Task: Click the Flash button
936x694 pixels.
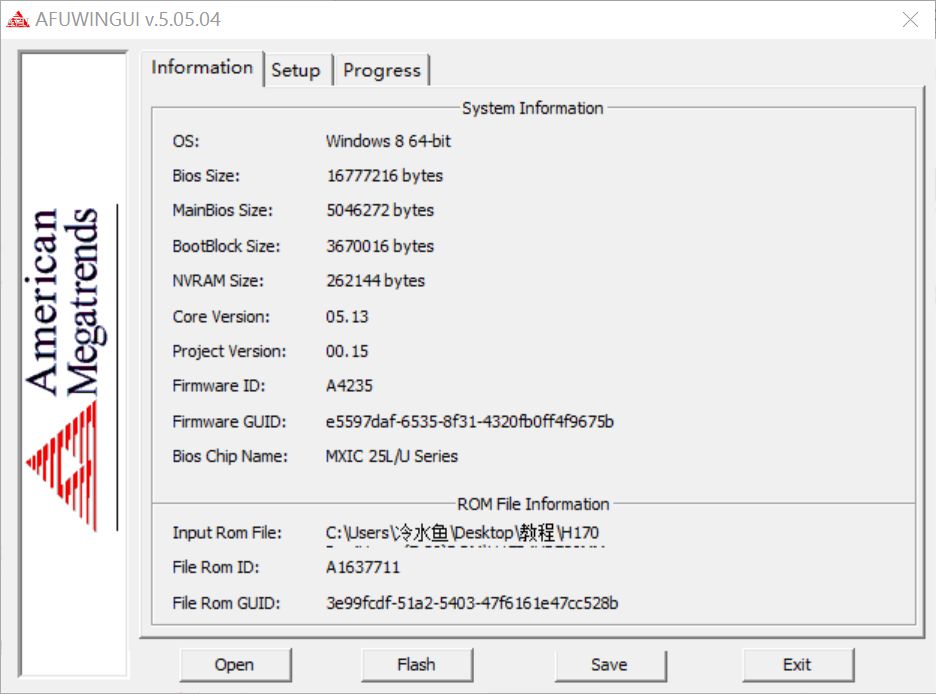Action: coord(417,665)
